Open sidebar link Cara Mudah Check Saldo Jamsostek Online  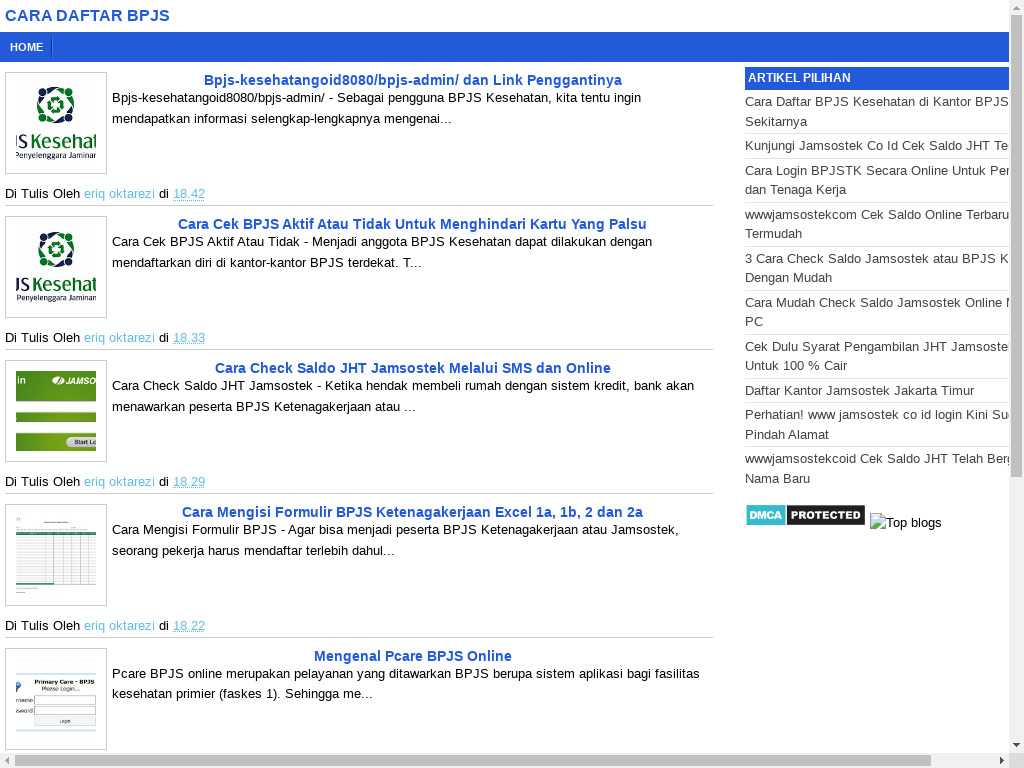coord(876,312)
